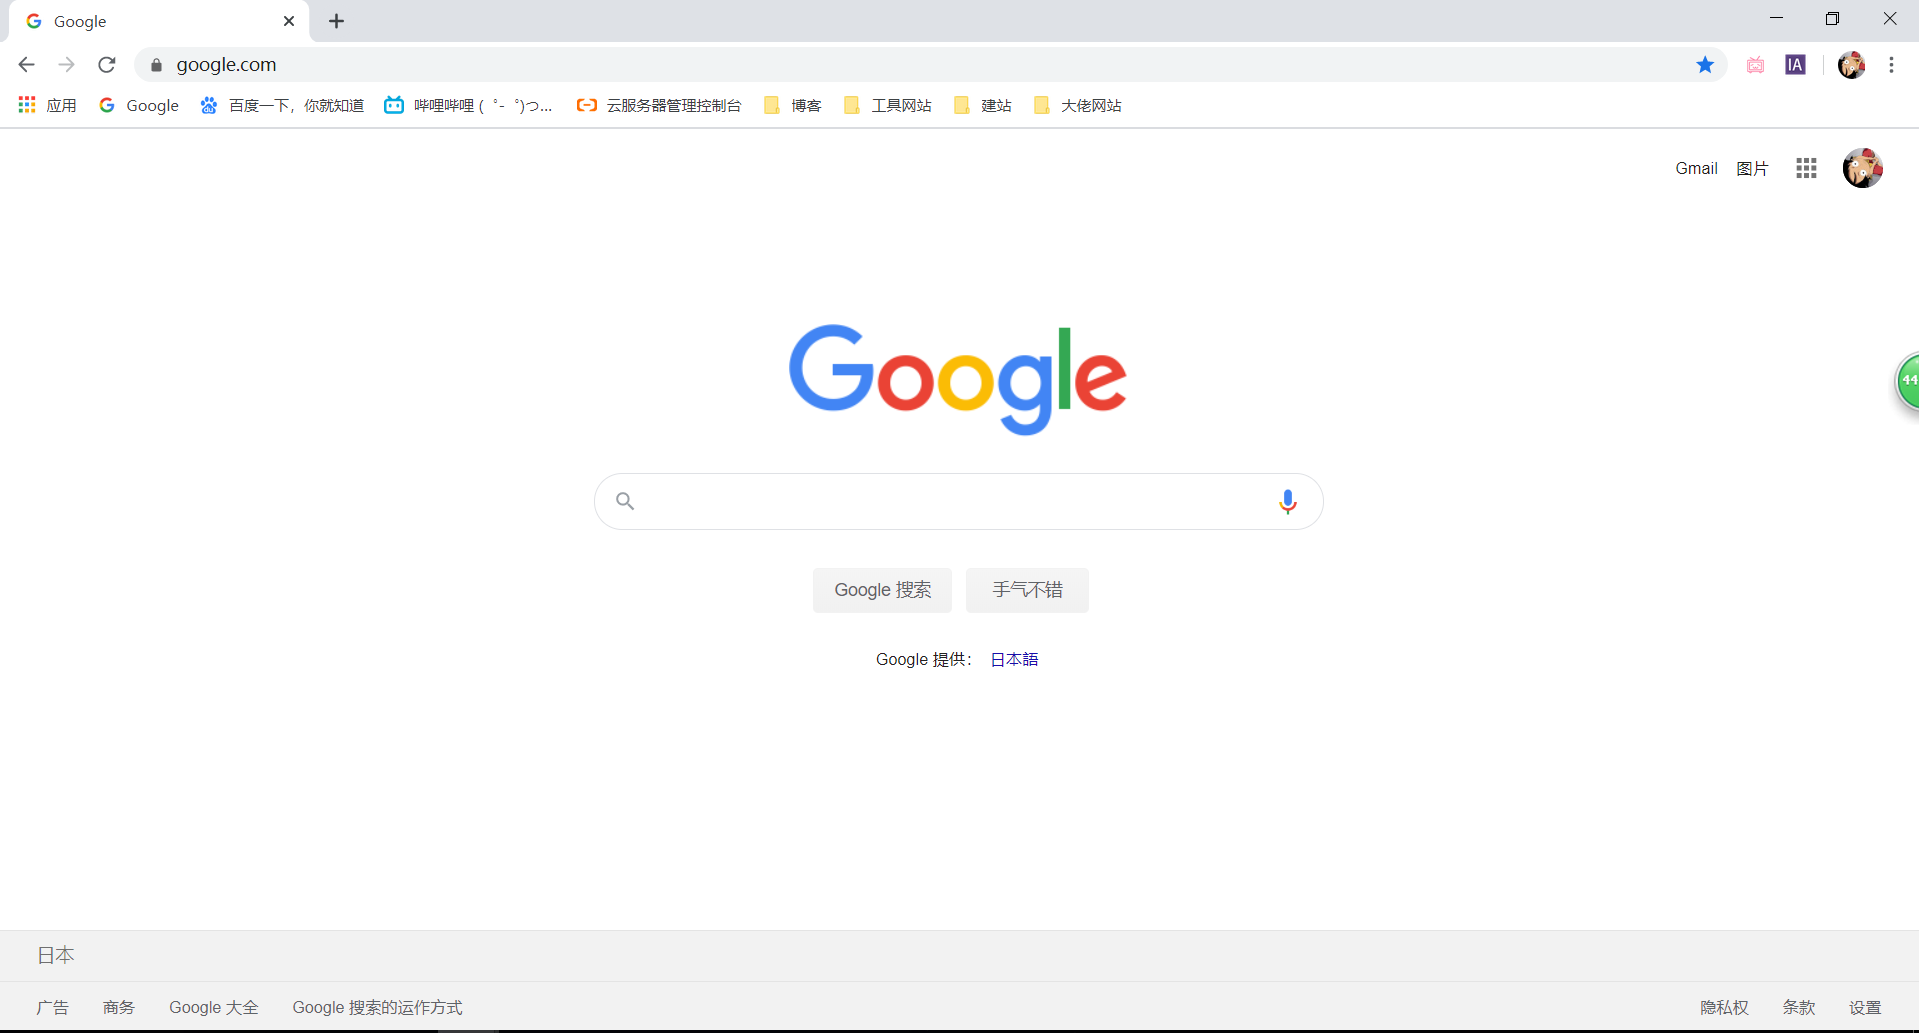This screenshot has height=1033, width=1919.
Task: Expand the 大佬网站 bookmark folder
Action: pos(1077,105)
